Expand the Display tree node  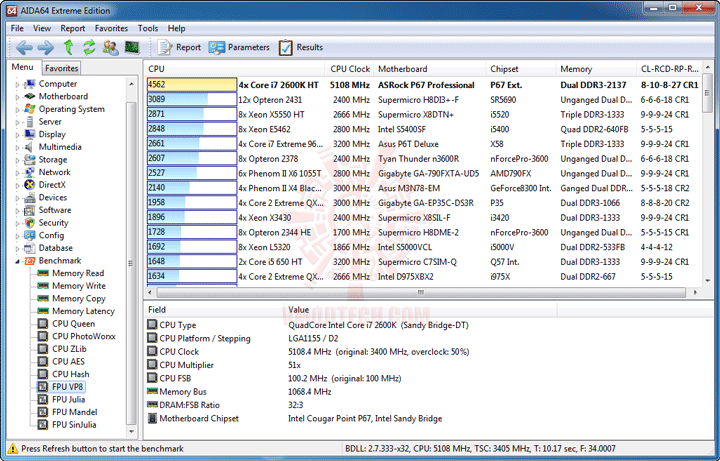17,135
